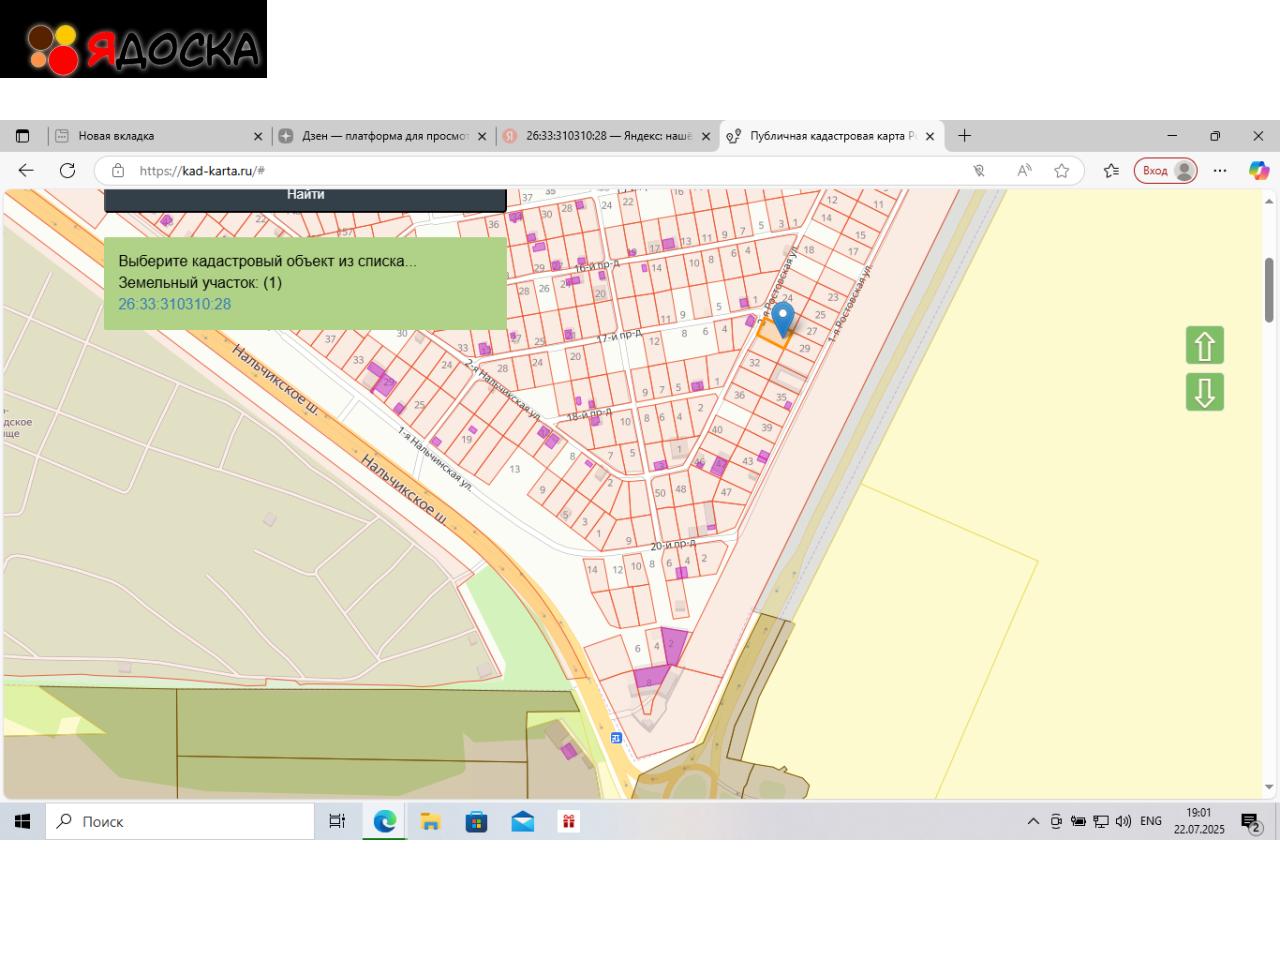This screenshot has width=1280, height=960.
Task: Go back with the browser back arrow
Action: pyautogui.click(x=26, y=170)
